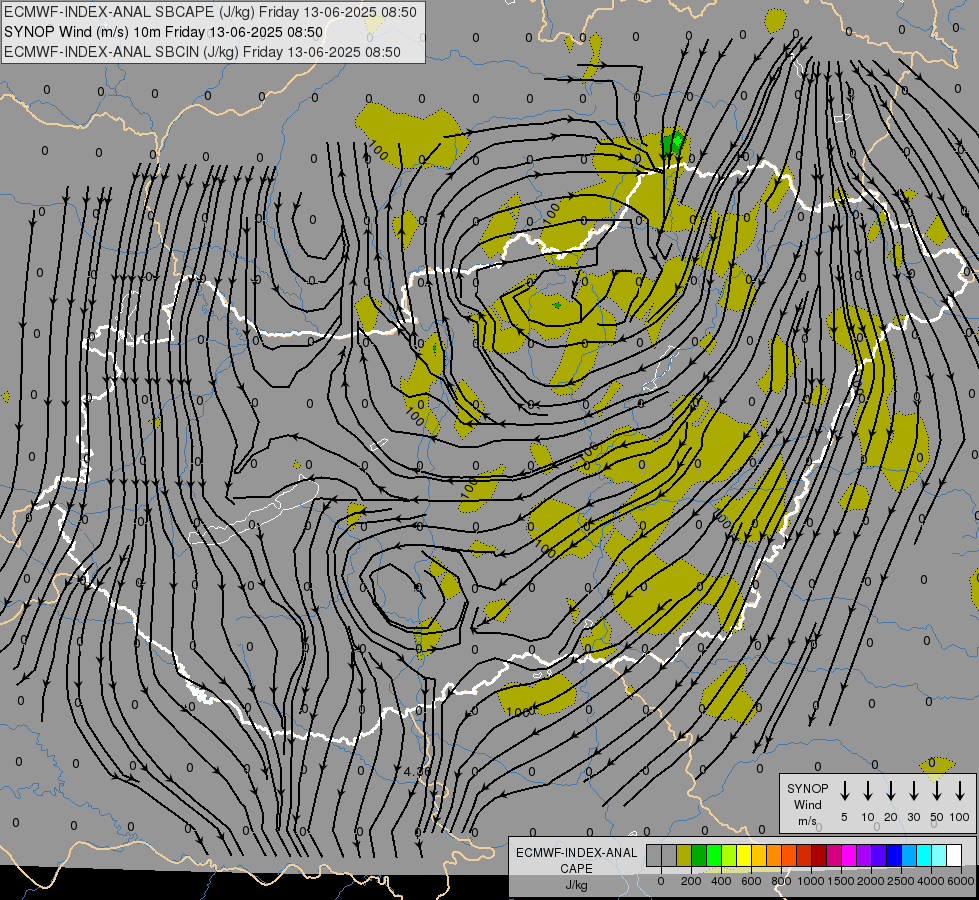Image resolution: width=979 pixels, height=900 pixels.
Task: Click the 20 m/s wind legend arrow
Action: (x=890, y=791)
